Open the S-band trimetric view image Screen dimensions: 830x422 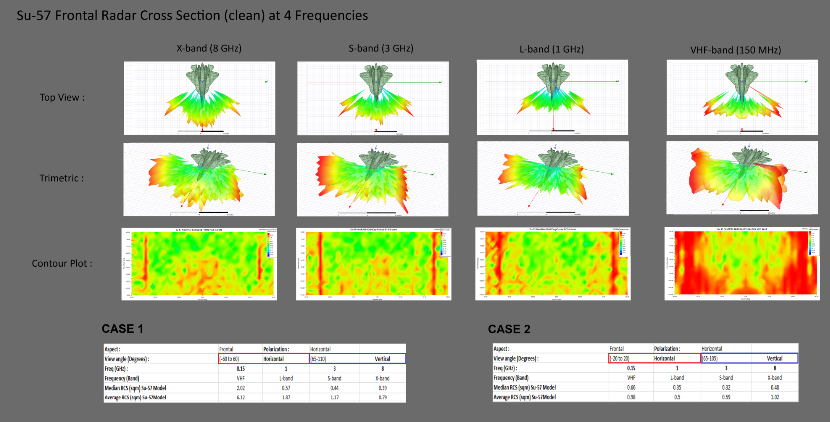coord(373,179)
